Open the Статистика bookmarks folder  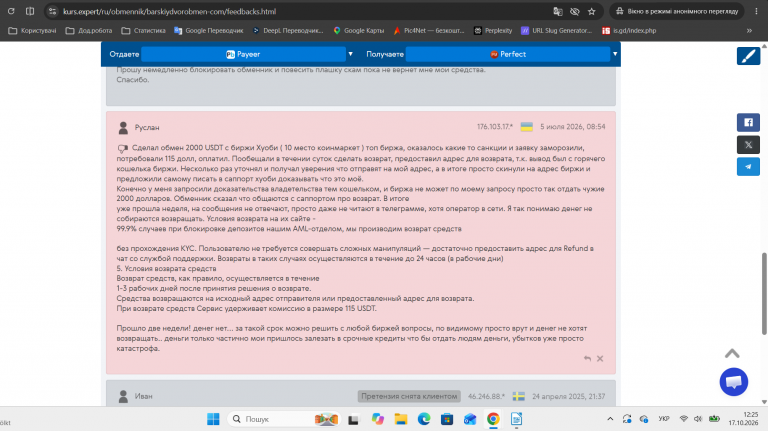click(x=144, y=30)
